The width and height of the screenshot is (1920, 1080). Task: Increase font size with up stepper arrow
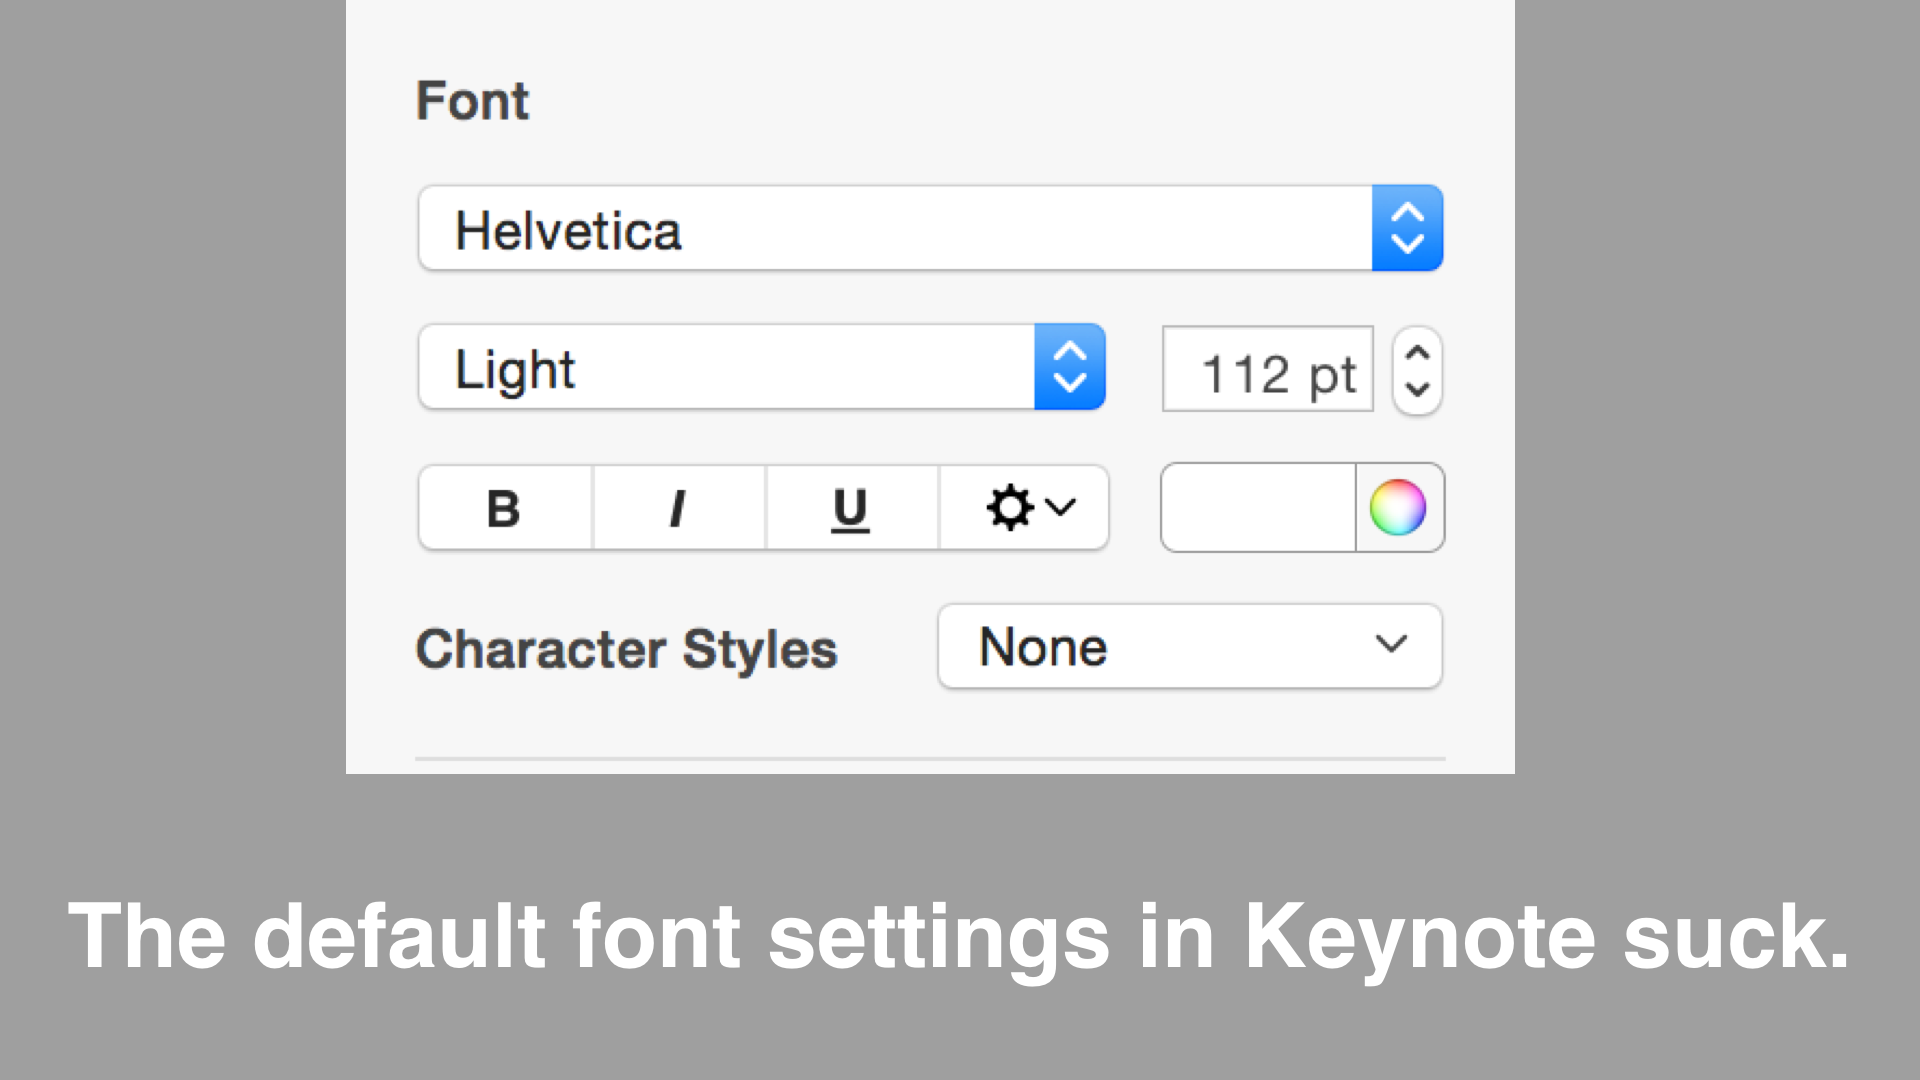point(1417,352)
